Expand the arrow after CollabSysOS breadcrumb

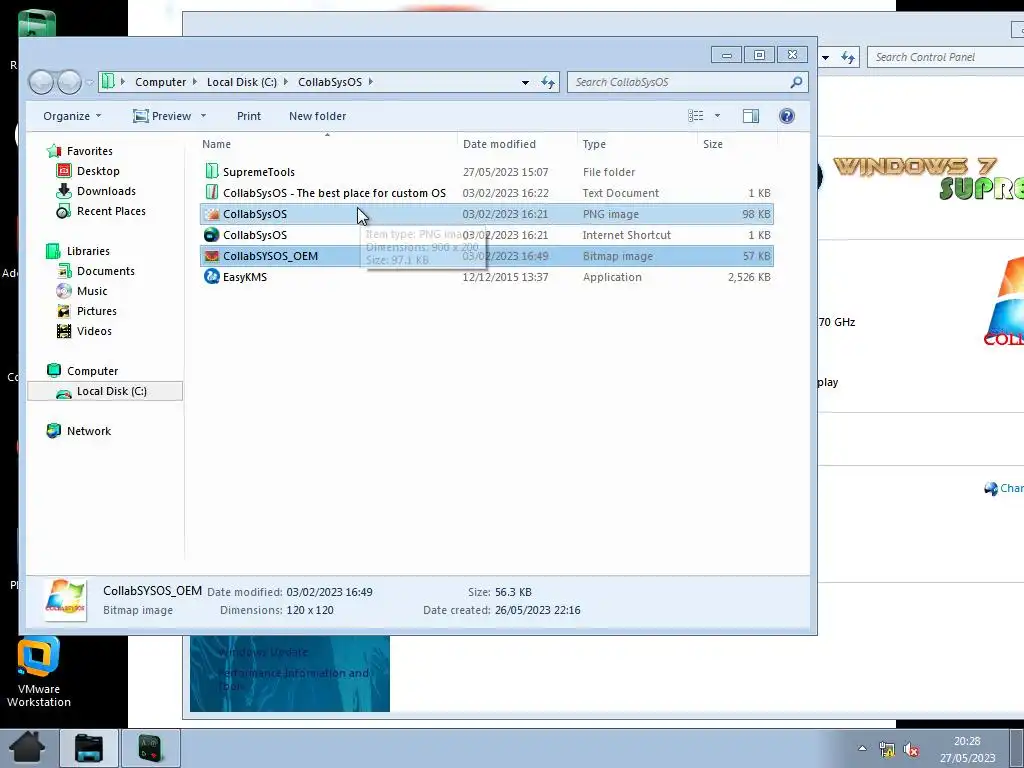(x=371, y=82)
